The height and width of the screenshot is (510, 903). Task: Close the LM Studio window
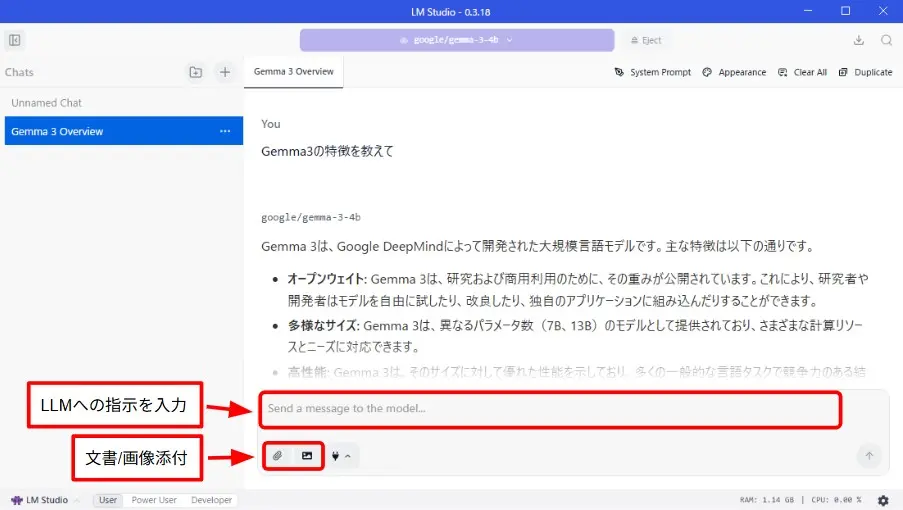883,11
